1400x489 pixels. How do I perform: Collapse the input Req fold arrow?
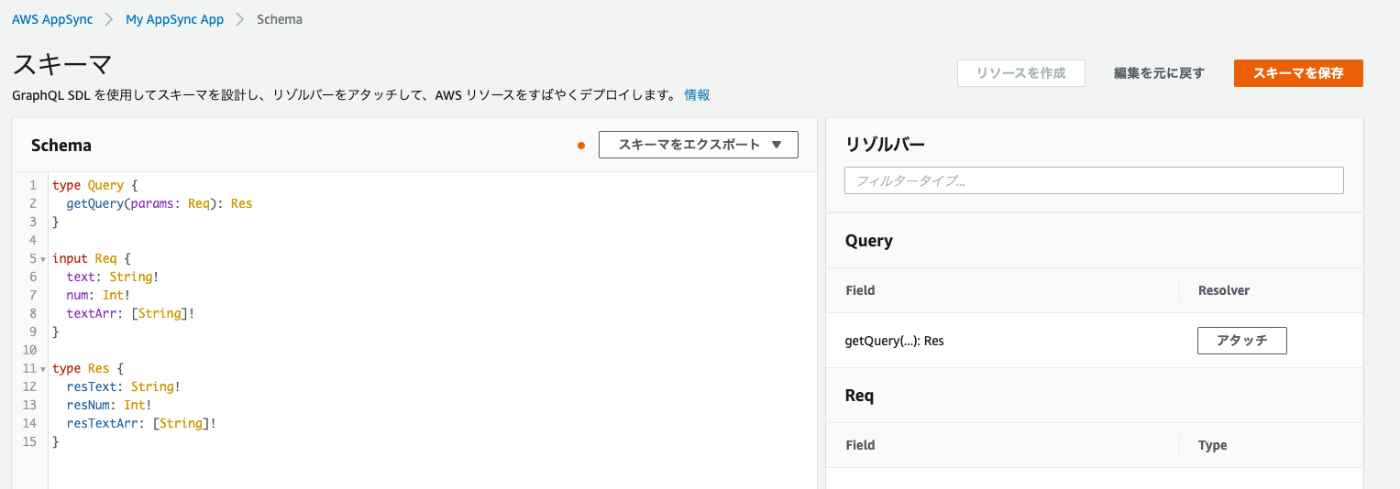tap(43, 259)
